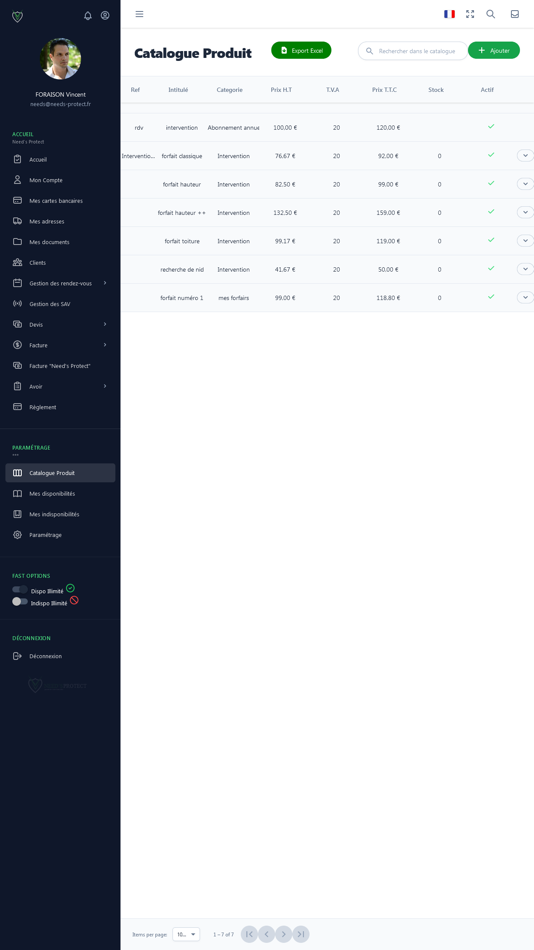Click the Export Excel button
The height and width of the screenshot is (950, 534).
pos(301,50)
